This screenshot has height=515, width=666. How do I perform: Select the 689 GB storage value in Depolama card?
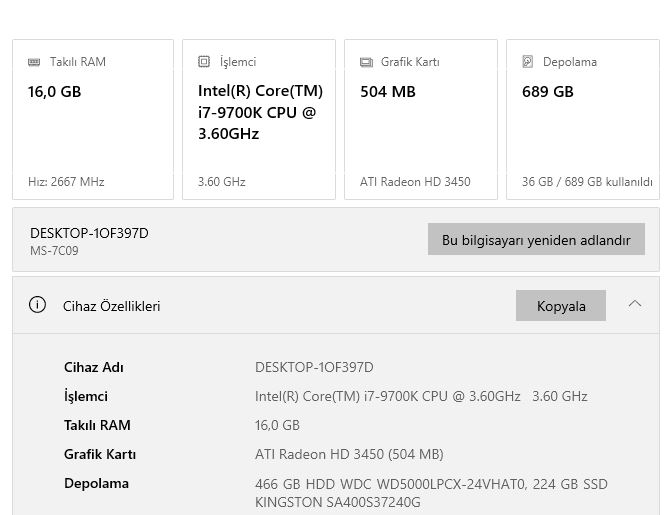coord(548,92)
